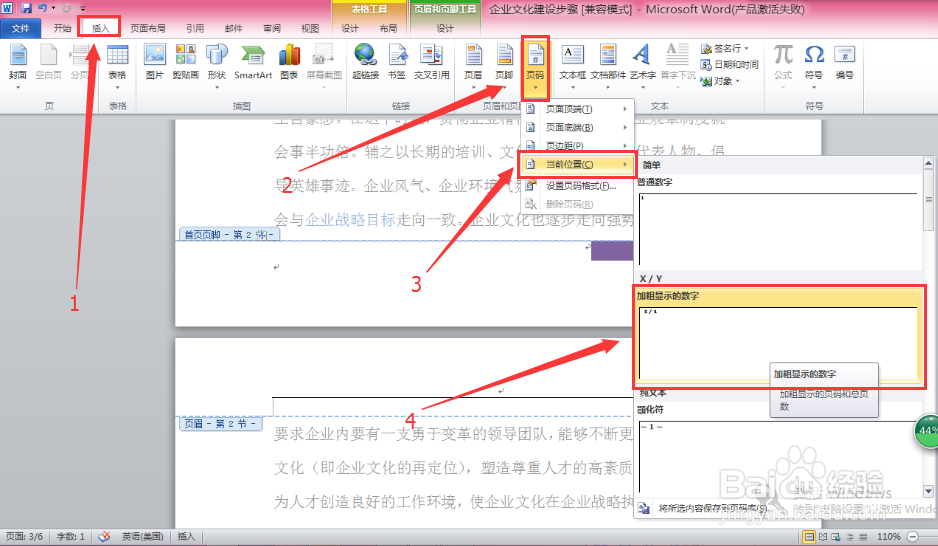Click page count 页面: 3/6 in status bar
938x546 pixels.
(24, 536)
